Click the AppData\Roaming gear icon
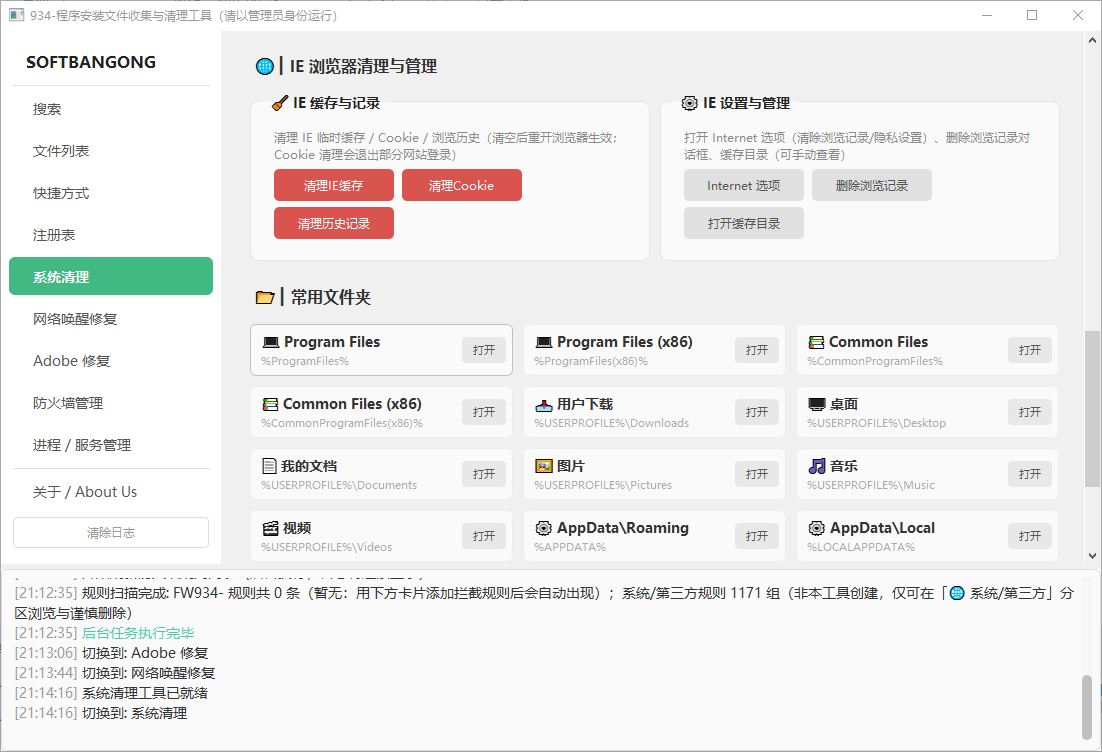 click(x=543, y=528)
